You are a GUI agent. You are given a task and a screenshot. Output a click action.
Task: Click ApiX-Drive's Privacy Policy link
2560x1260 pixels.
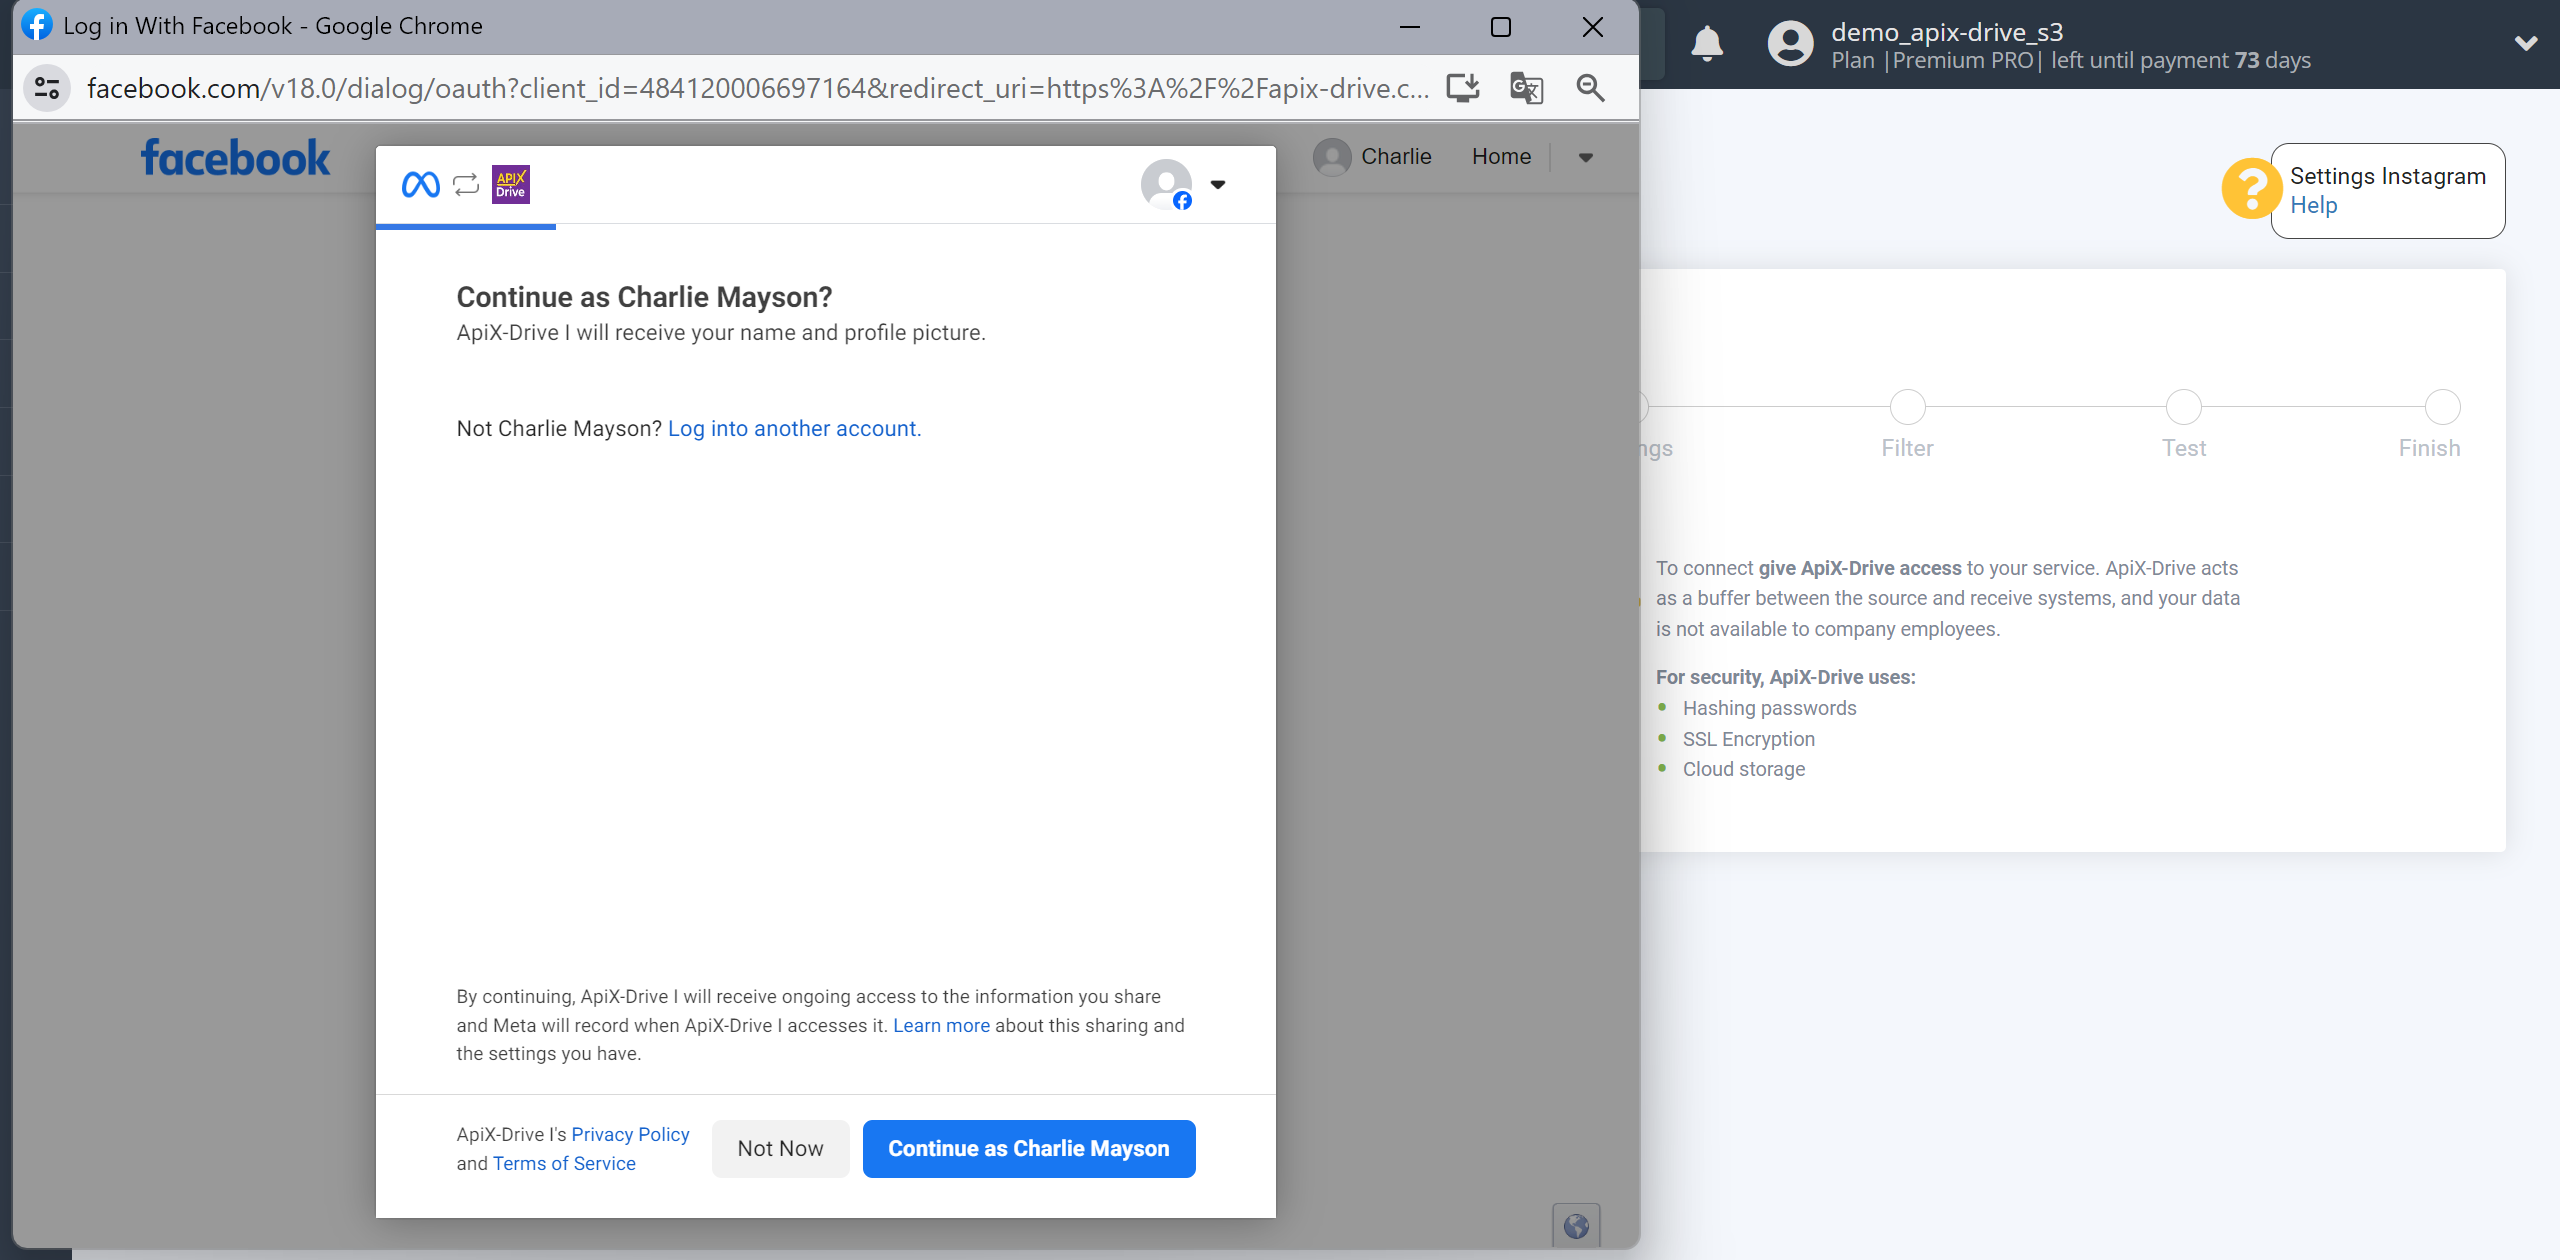[630, 1133]
